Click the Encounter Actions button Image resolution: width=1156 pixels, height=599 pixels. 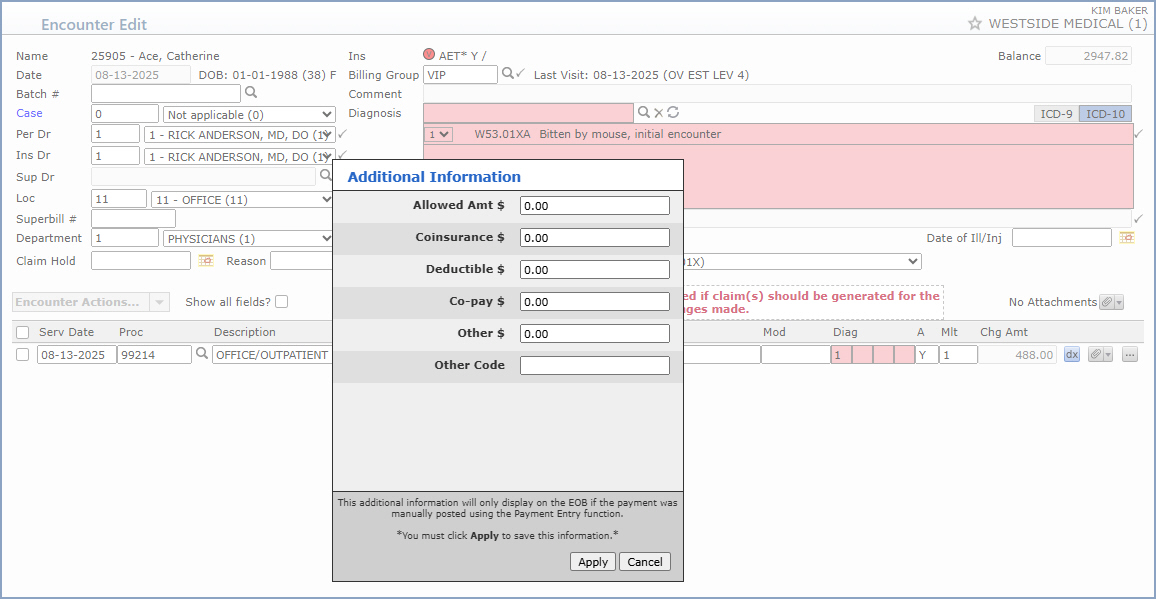(x=81, y=302)
